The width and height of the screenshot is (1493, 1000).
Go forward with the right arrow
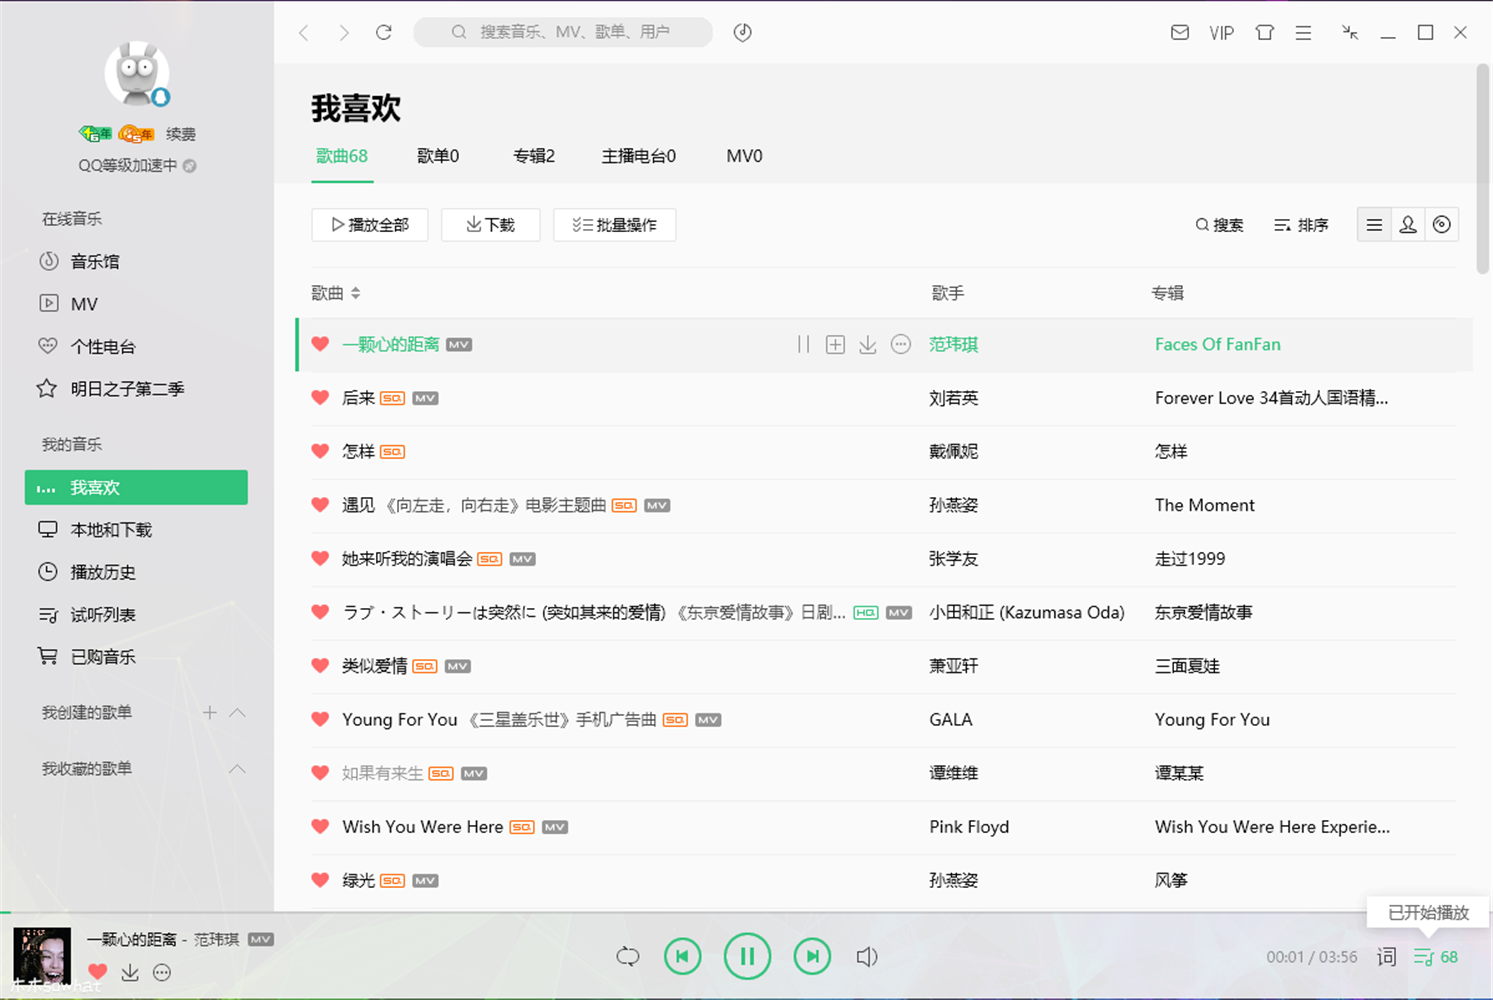click(x=344, y=33)
